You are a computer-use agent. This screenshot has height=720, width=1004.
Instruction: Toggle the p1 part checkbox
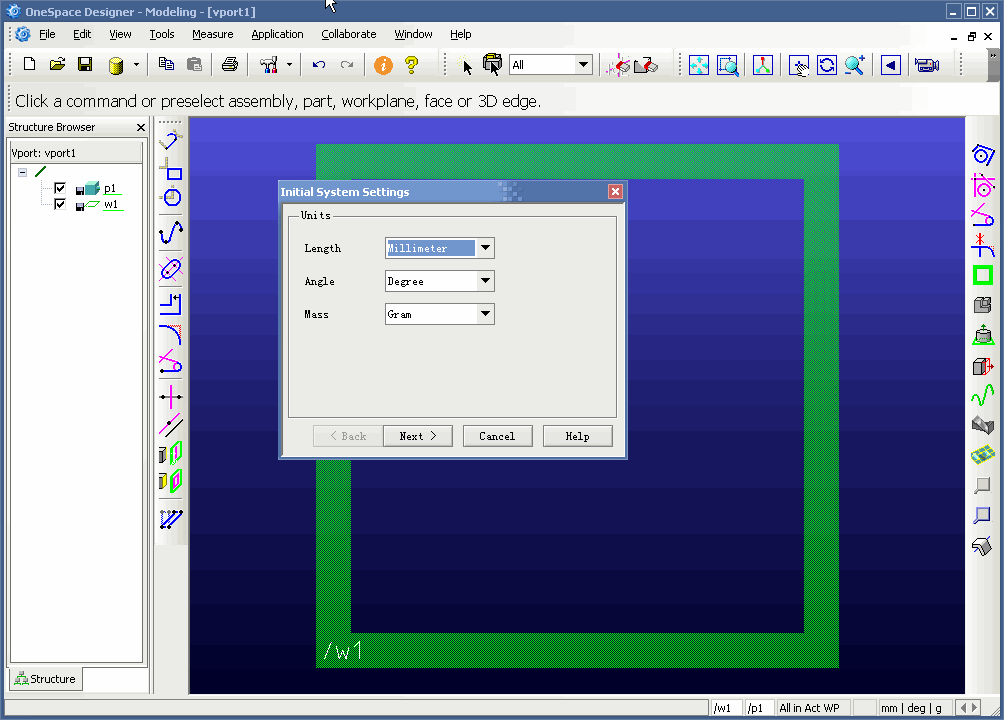click(60, 188)
